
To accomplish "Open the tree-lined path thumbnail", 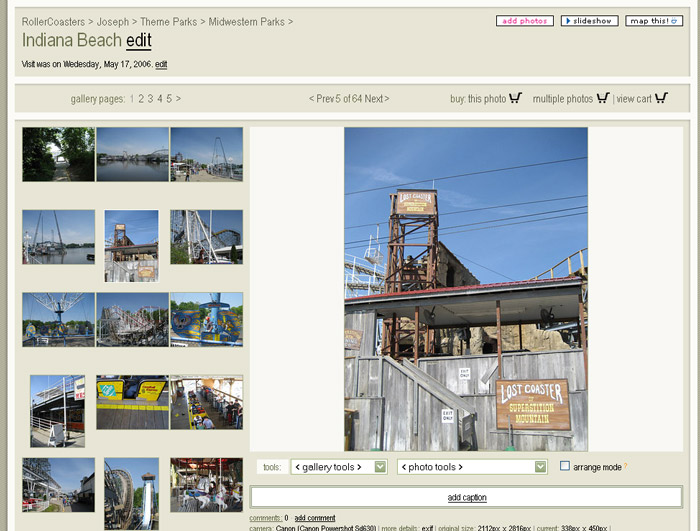I will [x=58, y=154].
